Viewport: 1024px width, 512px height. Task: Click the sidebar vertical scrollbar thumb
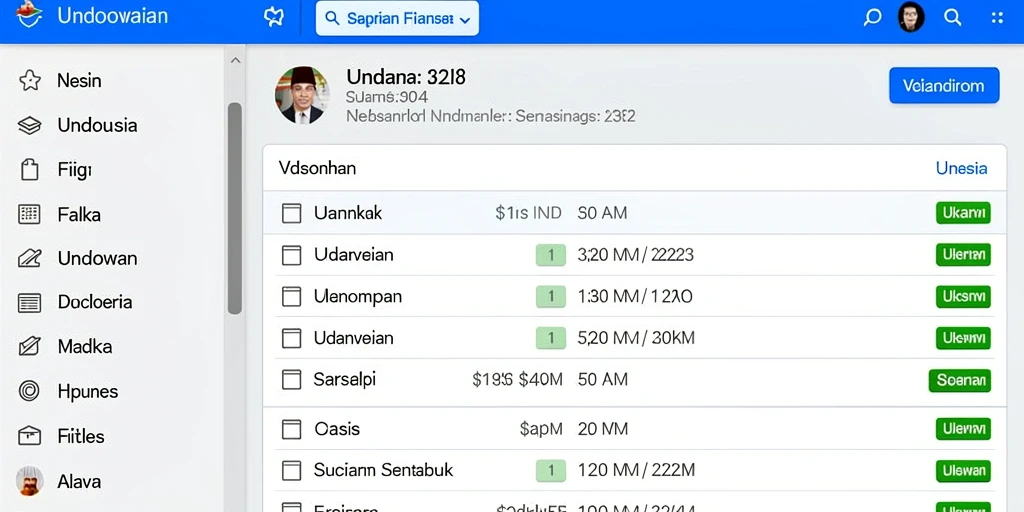235,208
